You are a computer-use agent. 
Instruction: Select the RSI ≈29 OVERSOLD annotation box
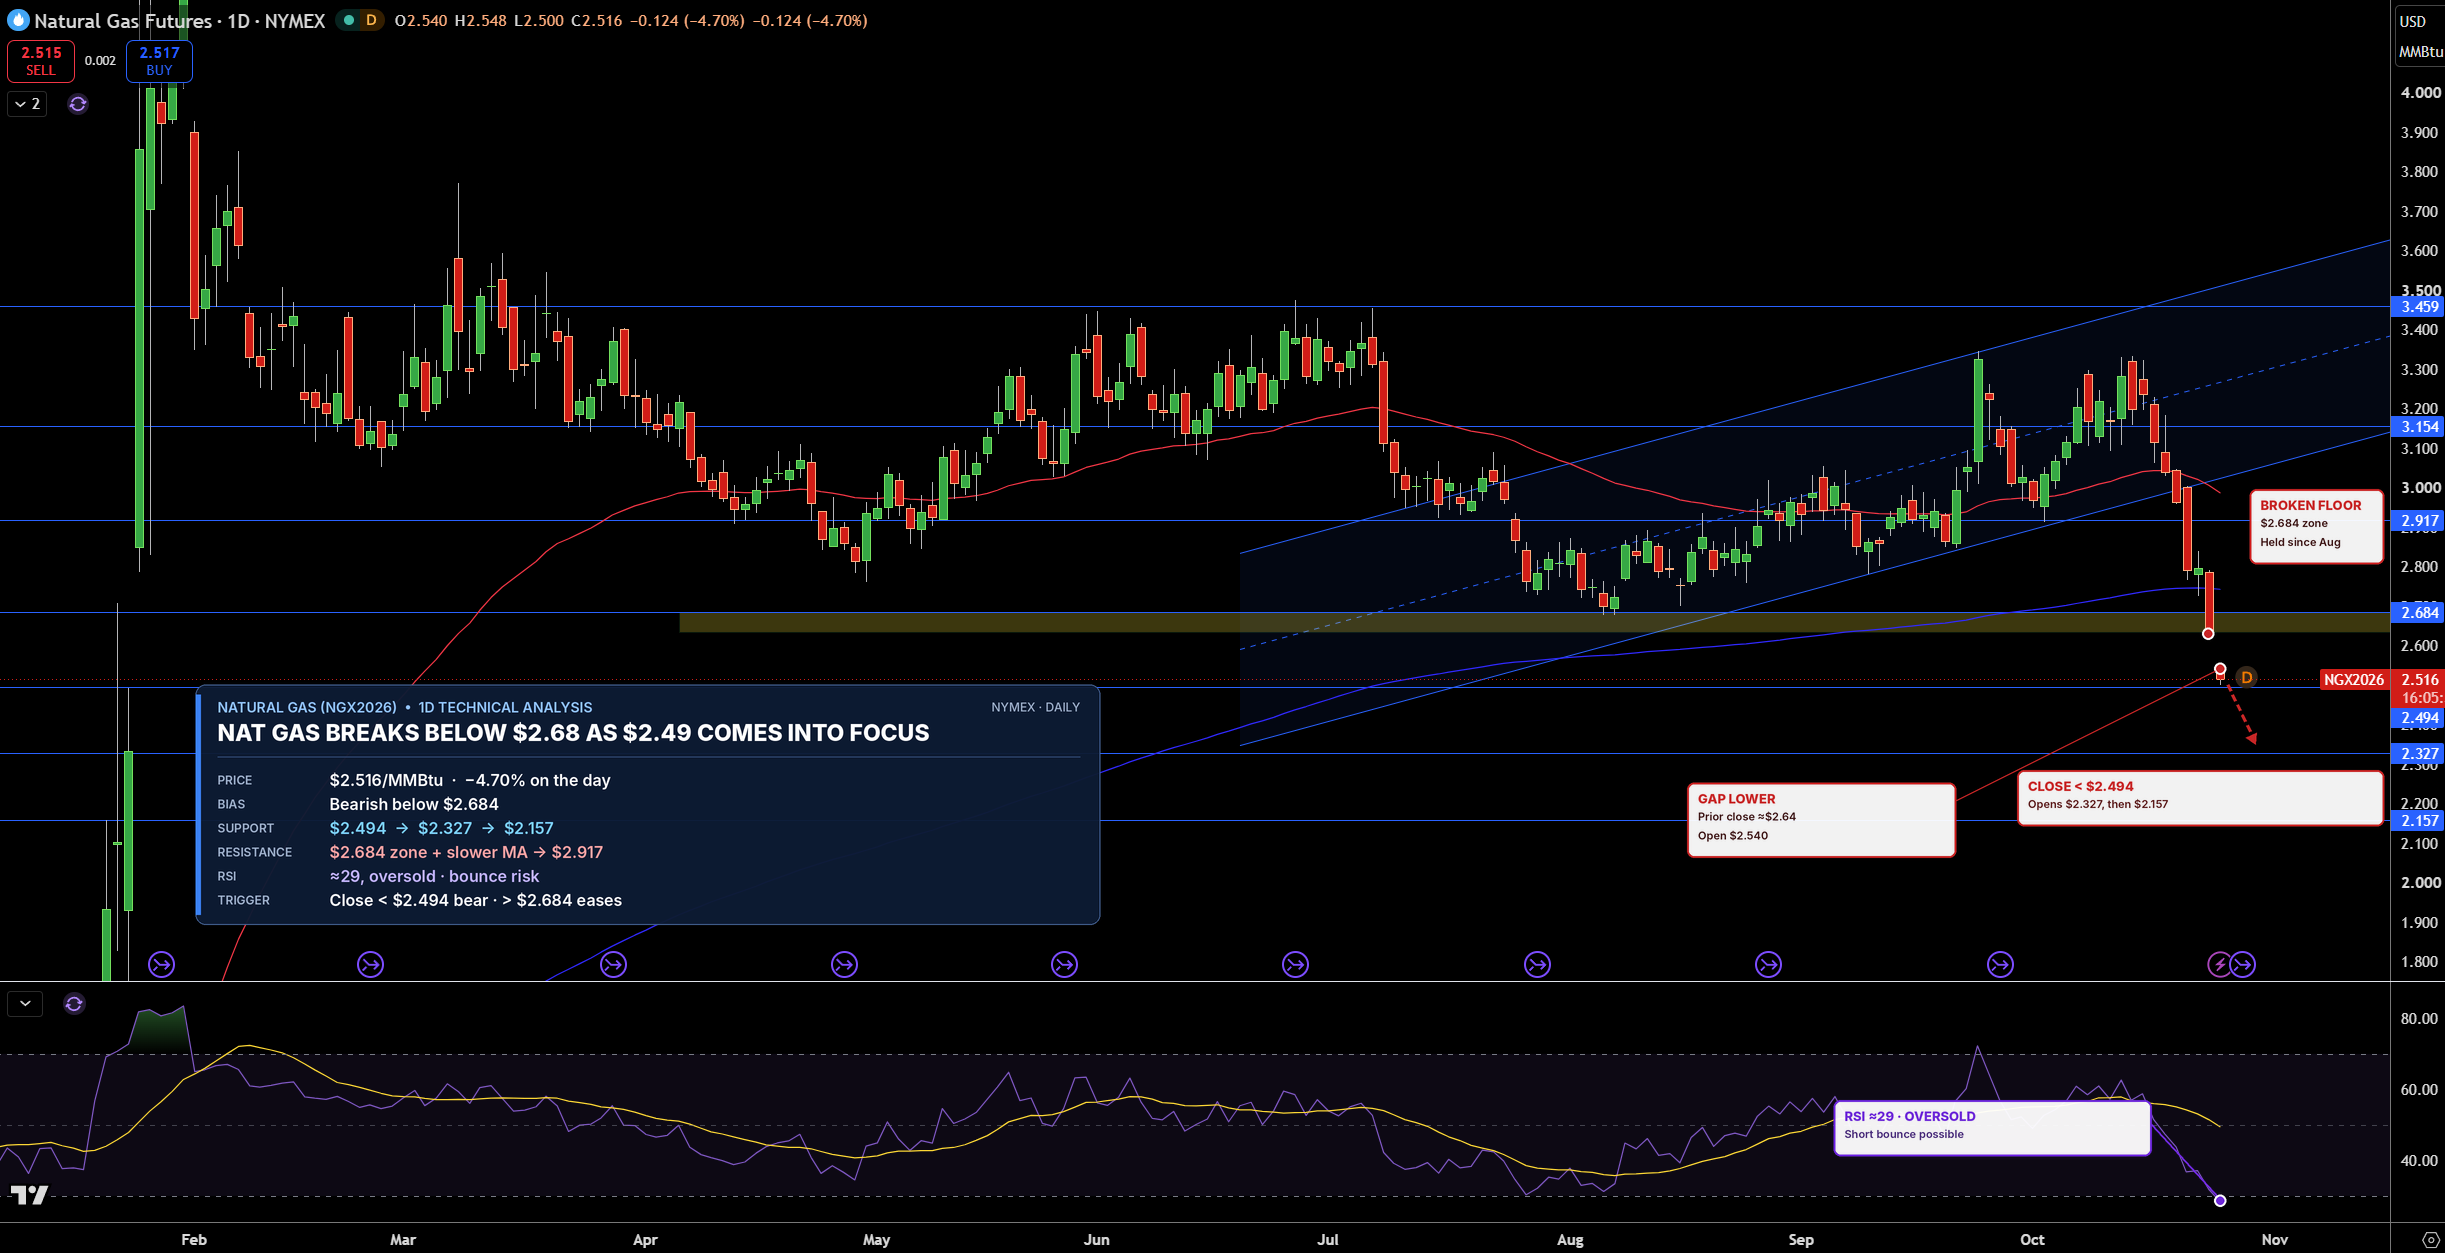tap(1992, 1128)
